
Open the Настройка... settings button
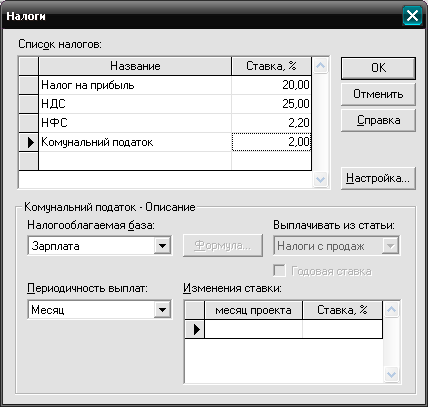click(x=378, y=178)
